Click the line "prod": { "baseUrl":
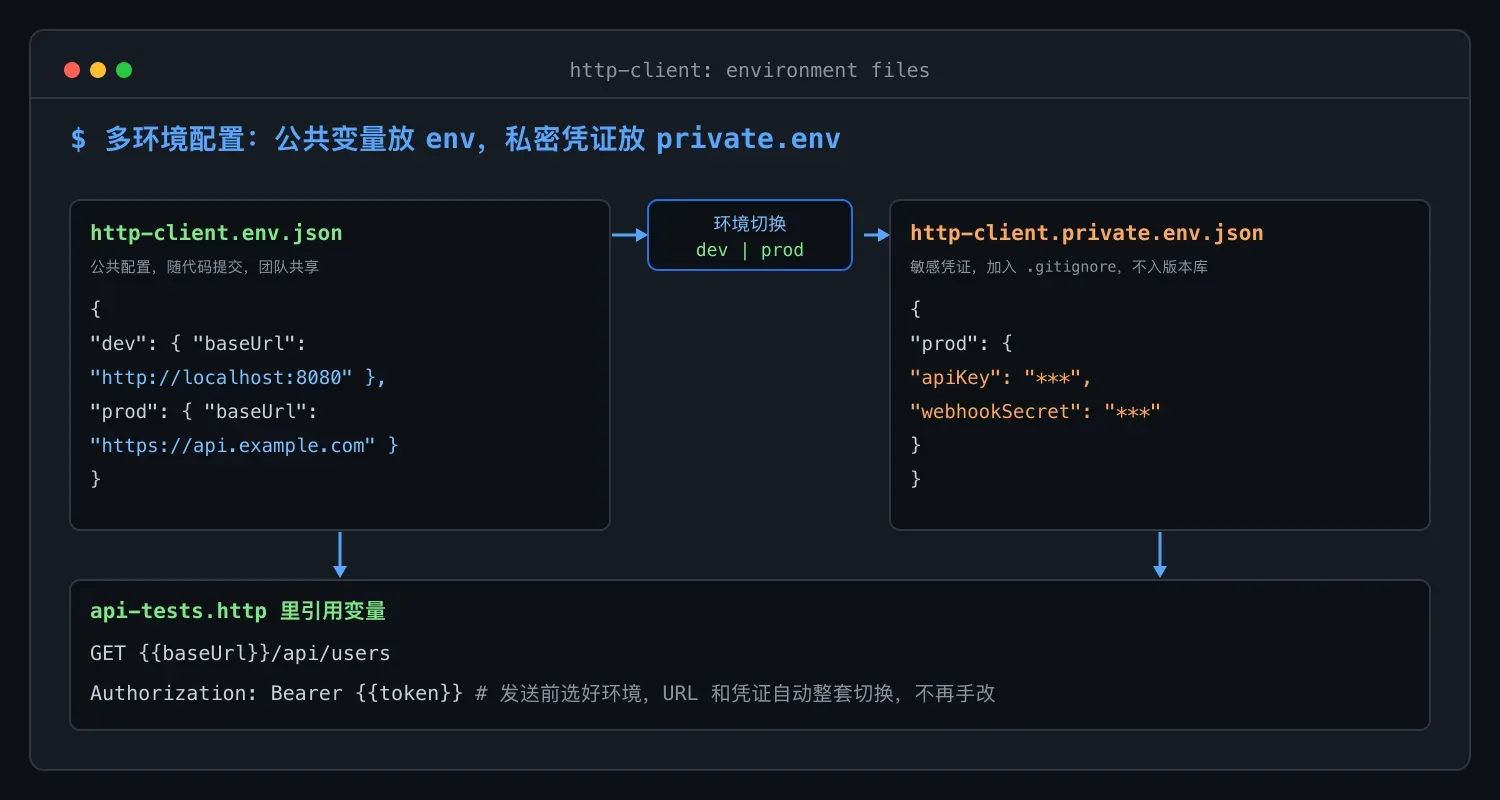Screen dimensions: 1500x800 click(203, 411)
